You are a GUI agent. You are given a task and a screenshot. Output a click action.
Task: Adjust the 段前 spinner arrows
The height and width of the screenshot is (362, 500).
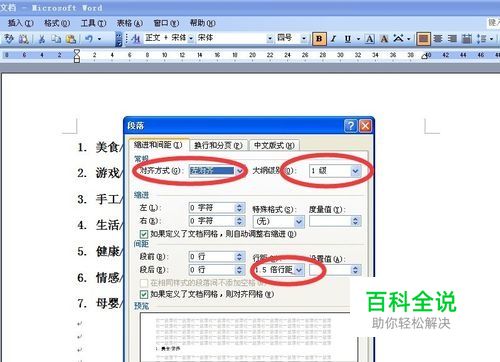point(239,256)
